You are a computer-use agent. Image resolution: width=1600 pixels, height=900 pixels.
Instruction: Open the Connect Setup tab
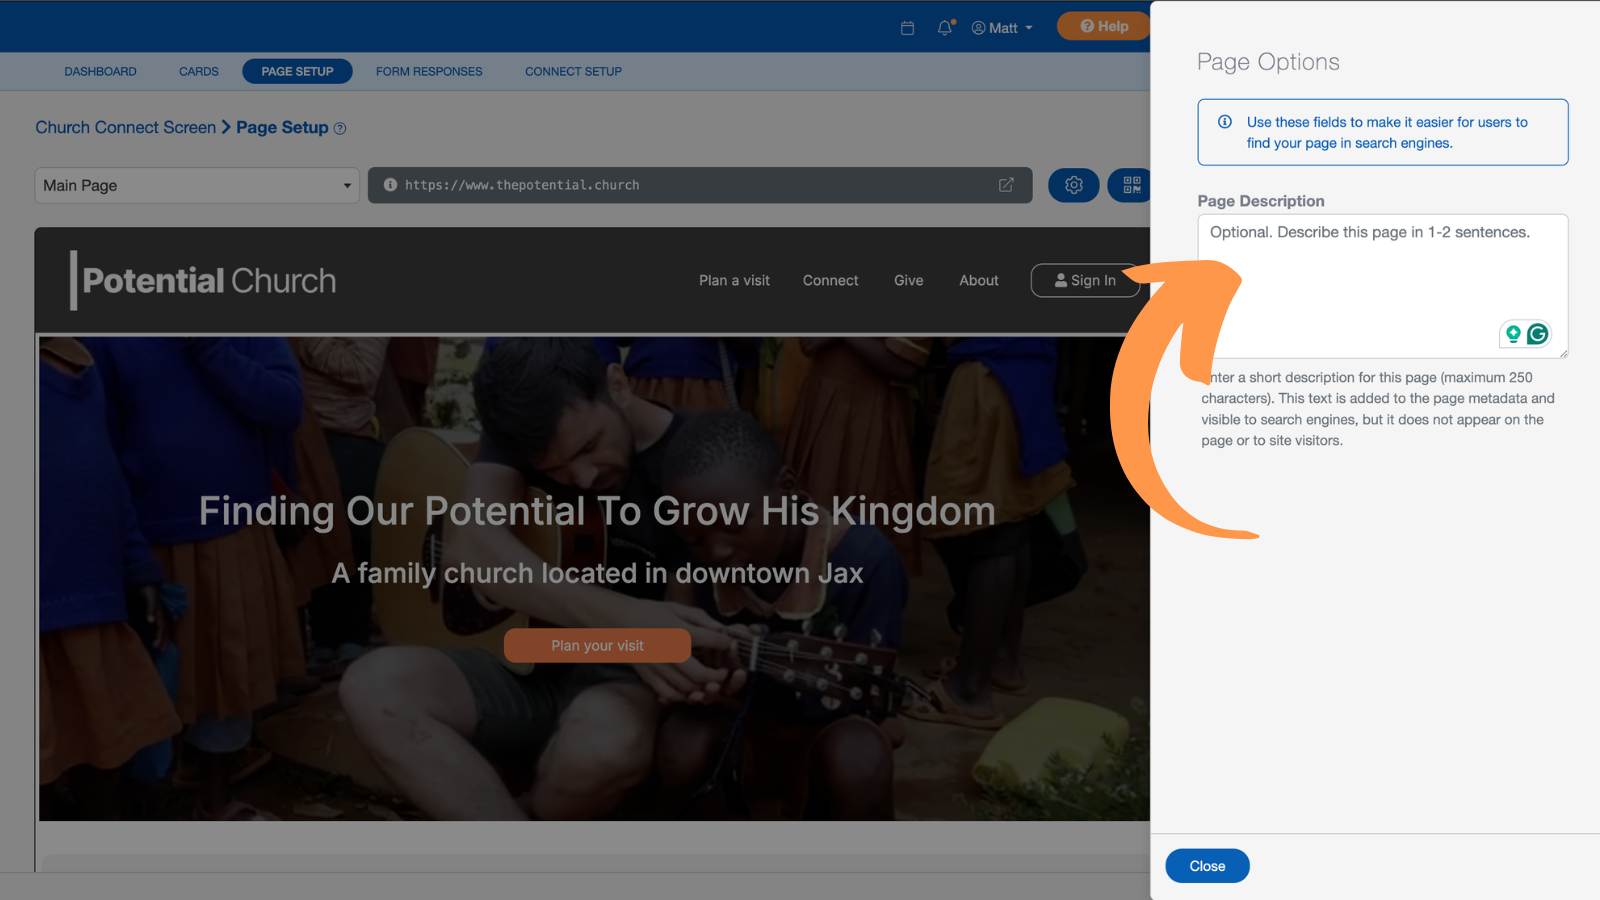click(573, 72)
